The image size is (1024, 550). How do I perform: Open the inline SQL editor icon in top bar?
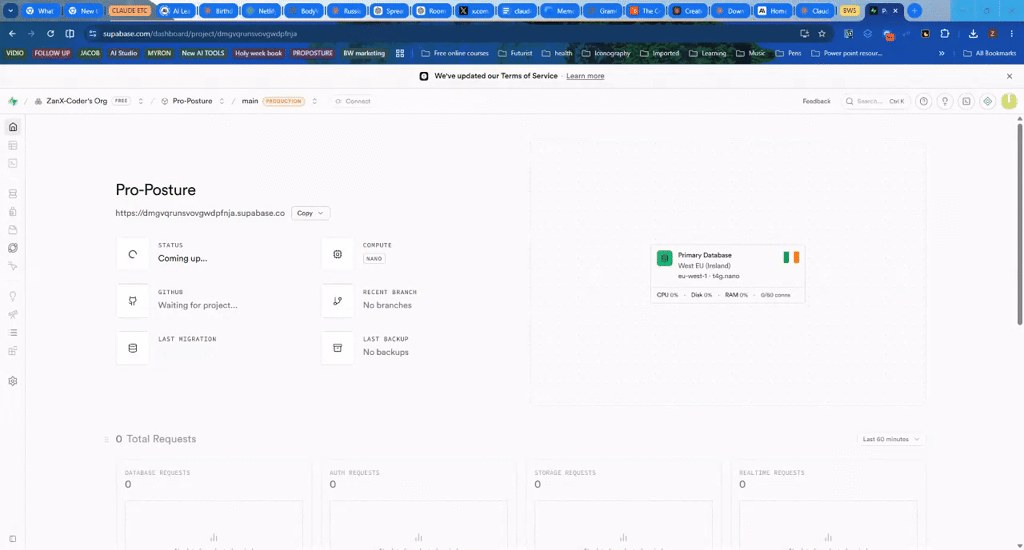966,101
